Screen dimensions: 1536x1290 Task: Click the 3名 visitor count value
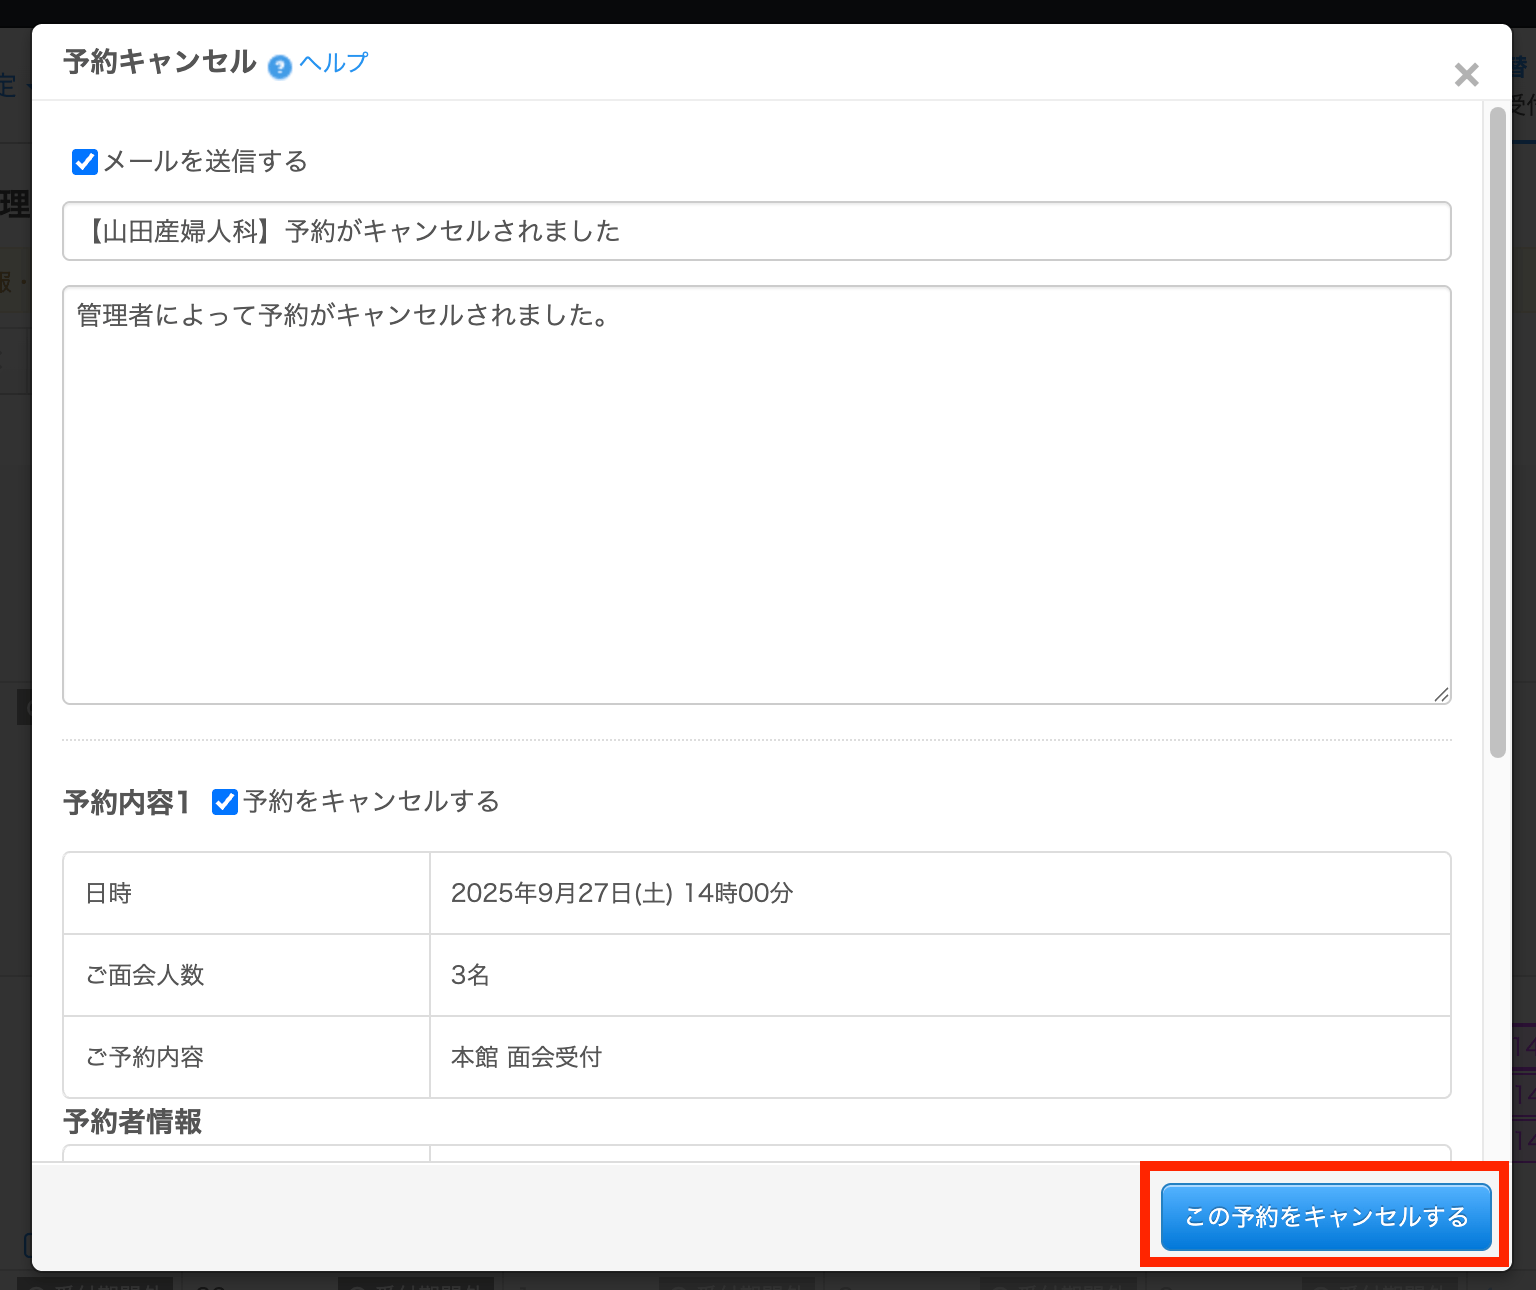470,975
